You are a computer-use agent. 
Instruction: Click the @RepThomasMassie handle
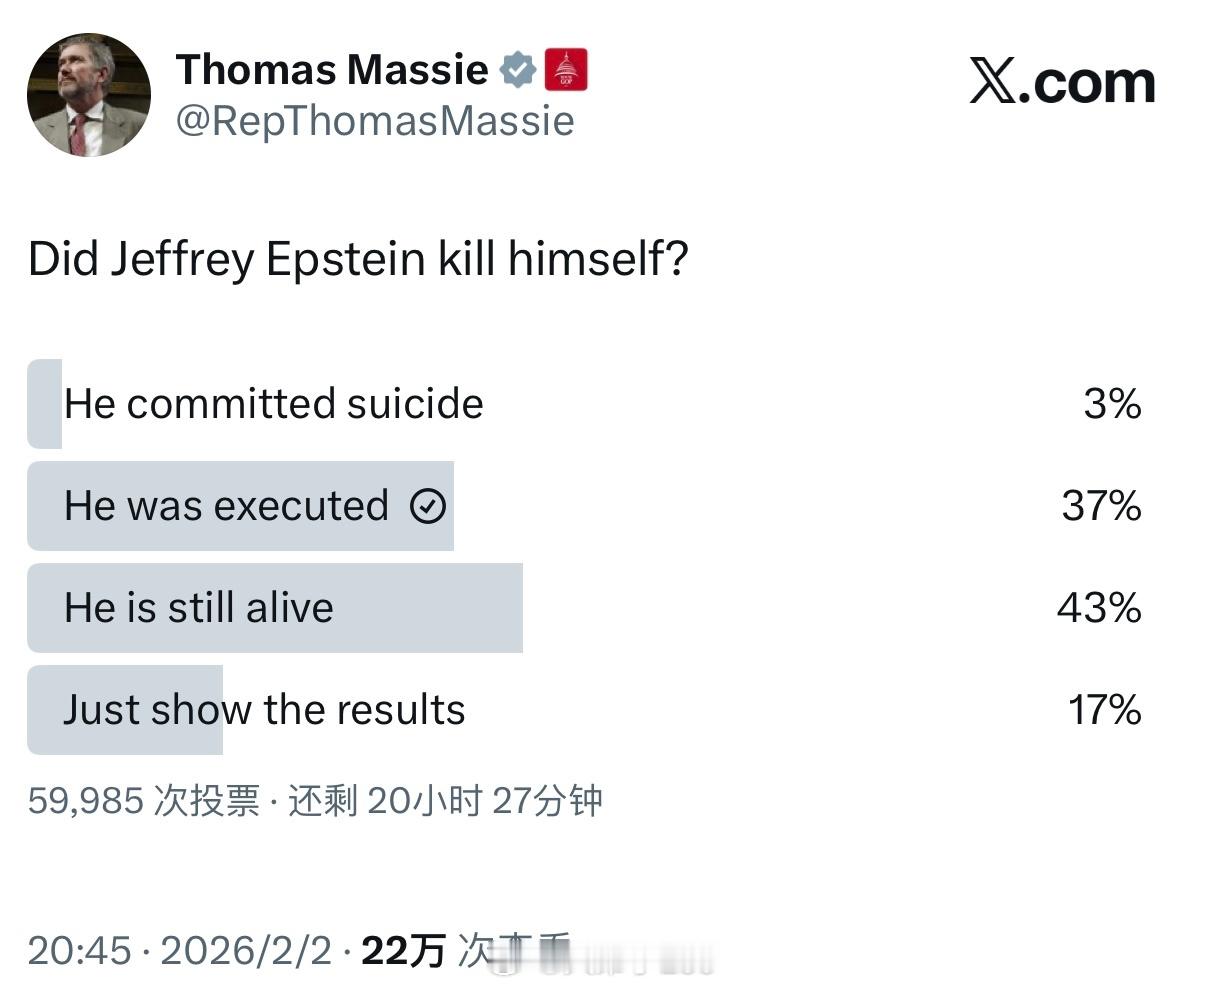[375, 120]
